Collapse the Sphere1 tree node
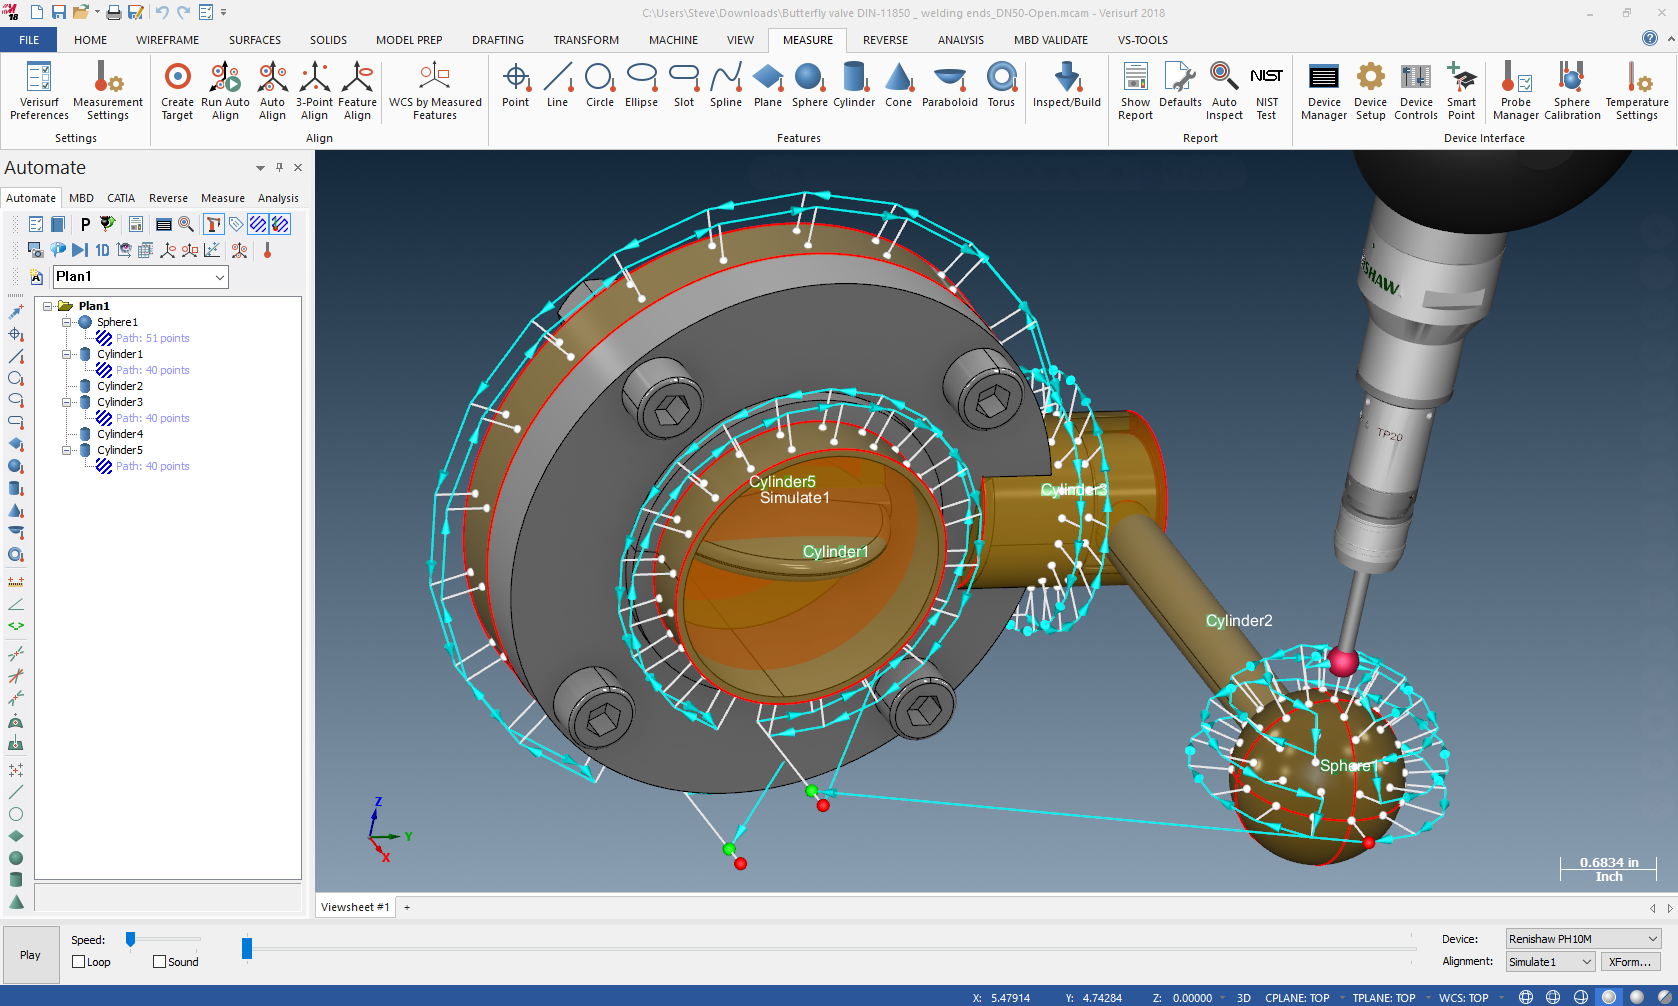This screenshot has width=1678, height=1006. tap(66, 322)
